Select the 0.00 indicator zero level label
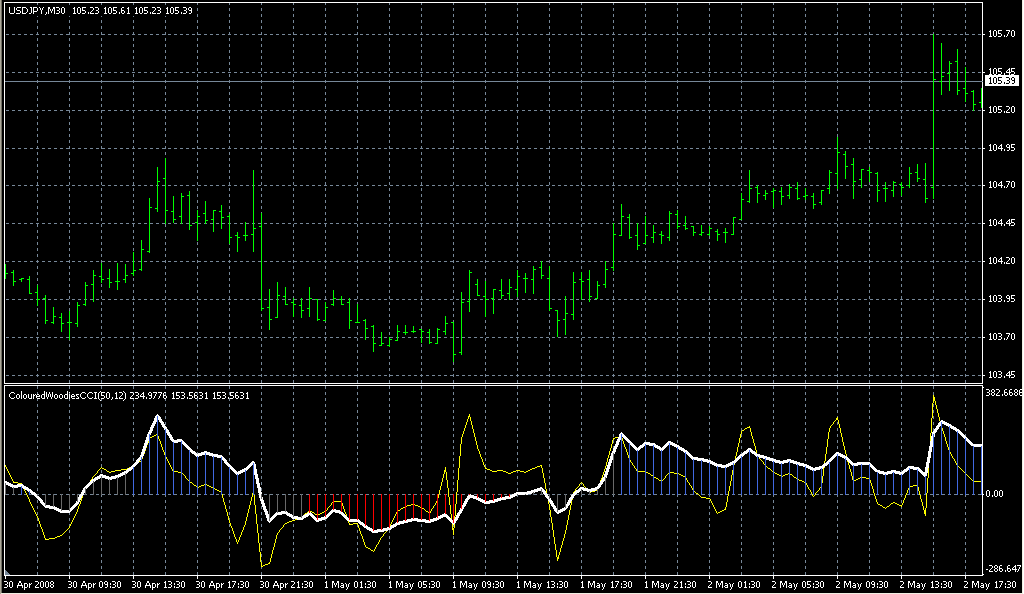Screen dimensions: 1024x594 pyautogui.click(x=996, y=494)
